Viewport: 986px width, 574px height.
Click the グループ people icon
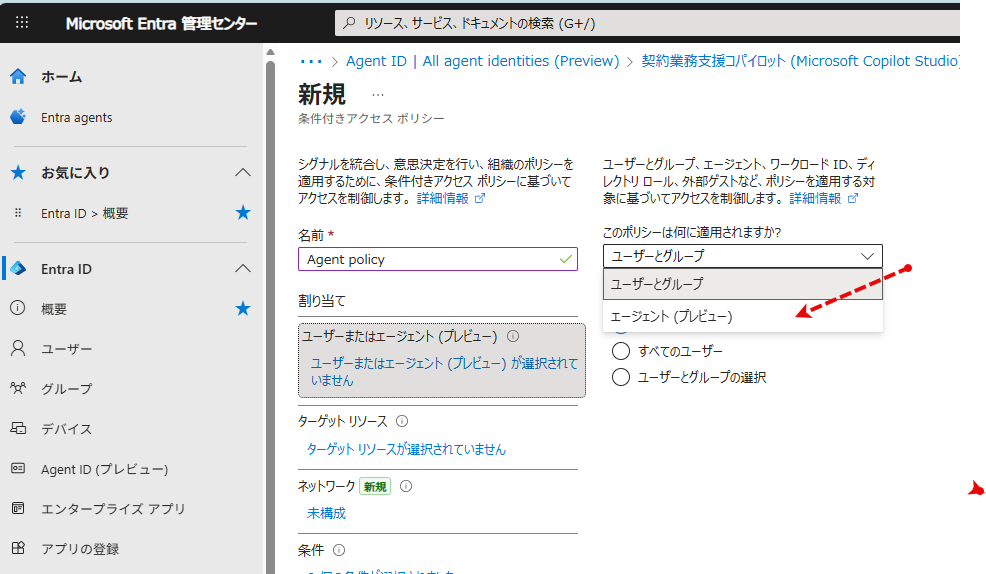(x=18, y=388)
